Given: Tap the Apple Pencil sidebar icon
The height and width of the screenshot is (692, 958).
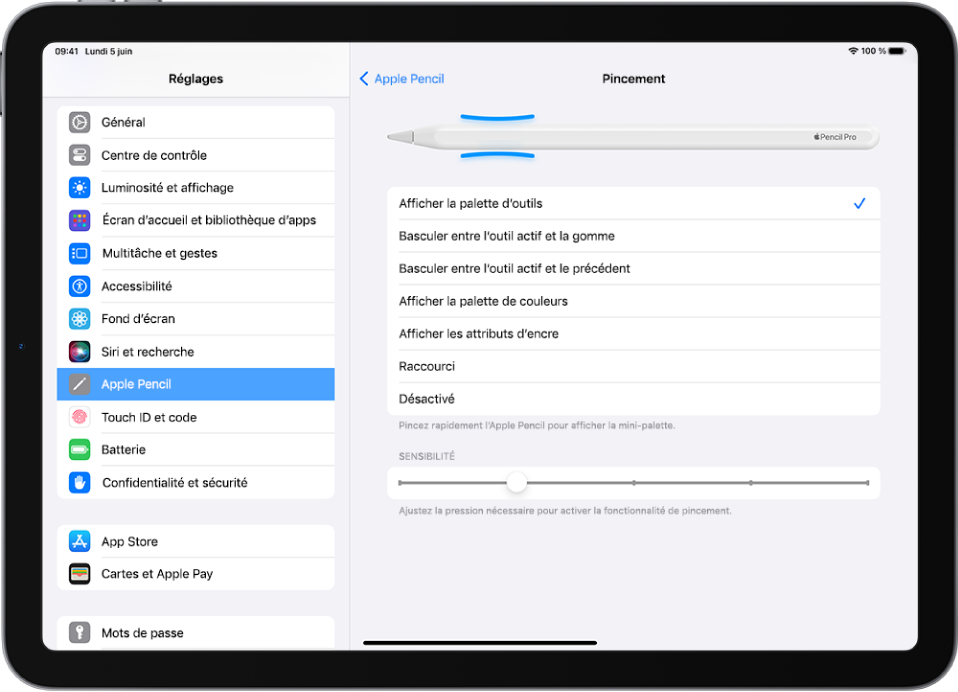Looking at the screenshot, I should point(79,384).
